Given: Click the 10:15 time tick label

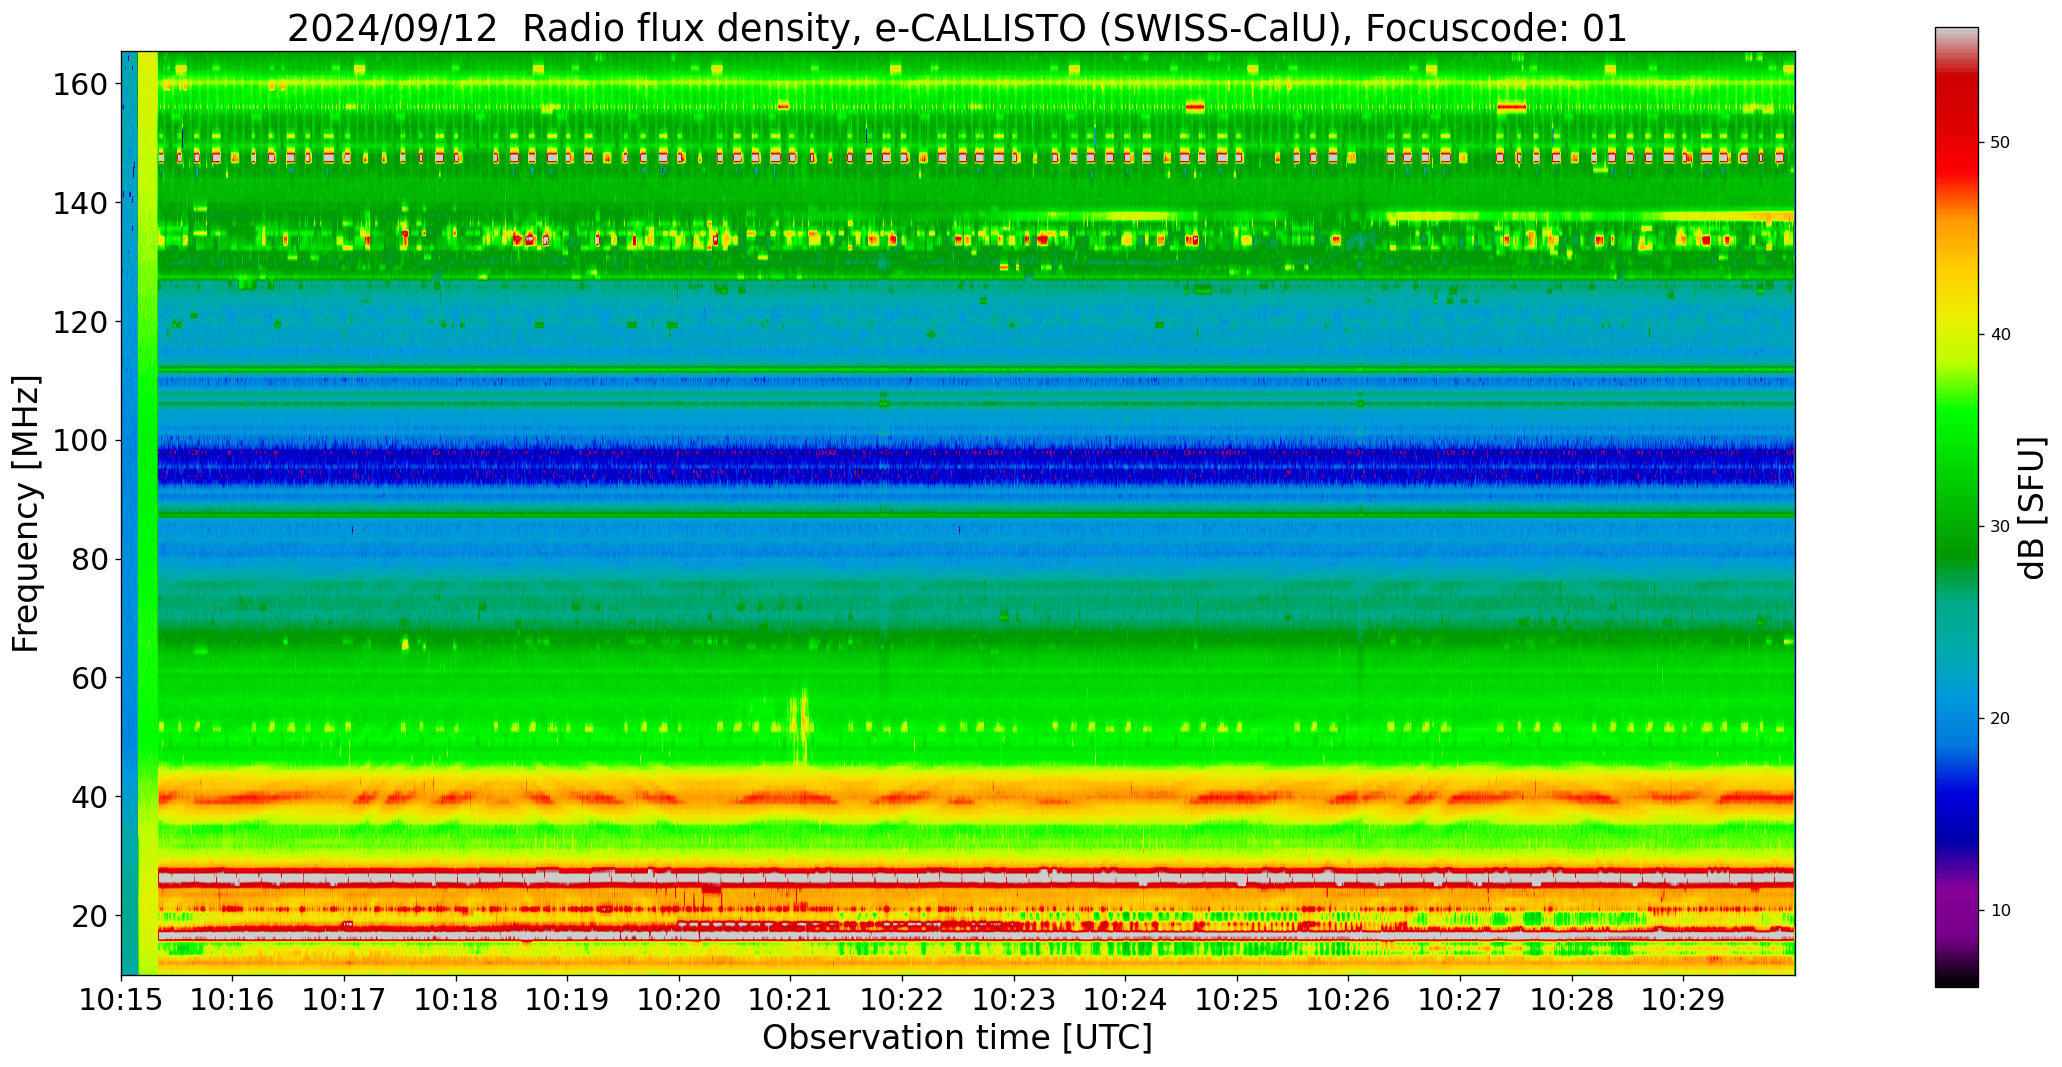Looking at the screenshot, I should click(122, 1000).
